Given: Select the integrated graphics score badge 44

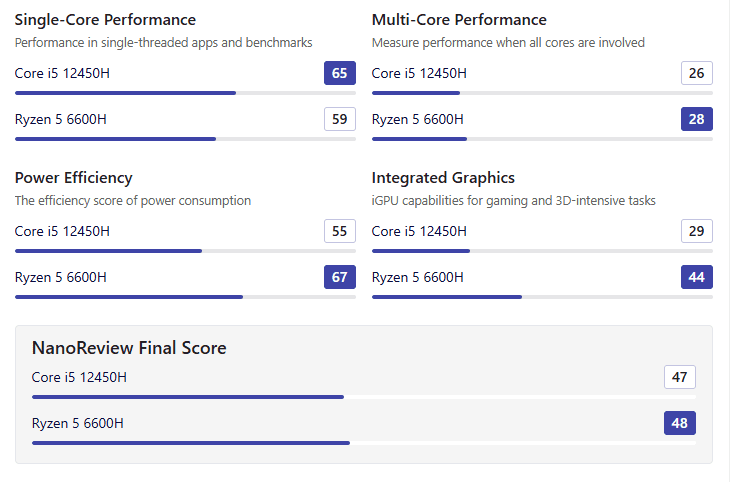Looking at the screenshot, I should 697,277.
